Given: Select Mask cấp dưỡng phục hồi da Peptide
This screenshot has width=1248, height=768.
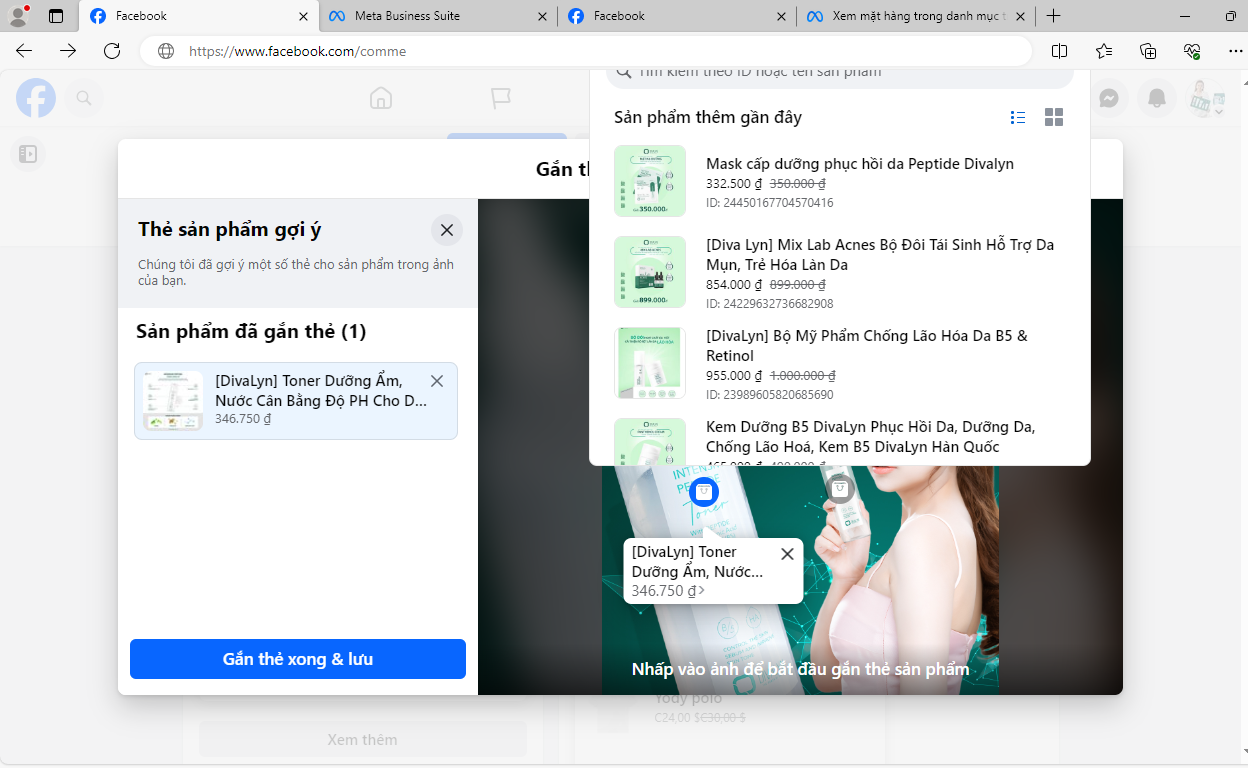Looking at the screenshot, I should (x=859, y=164).
